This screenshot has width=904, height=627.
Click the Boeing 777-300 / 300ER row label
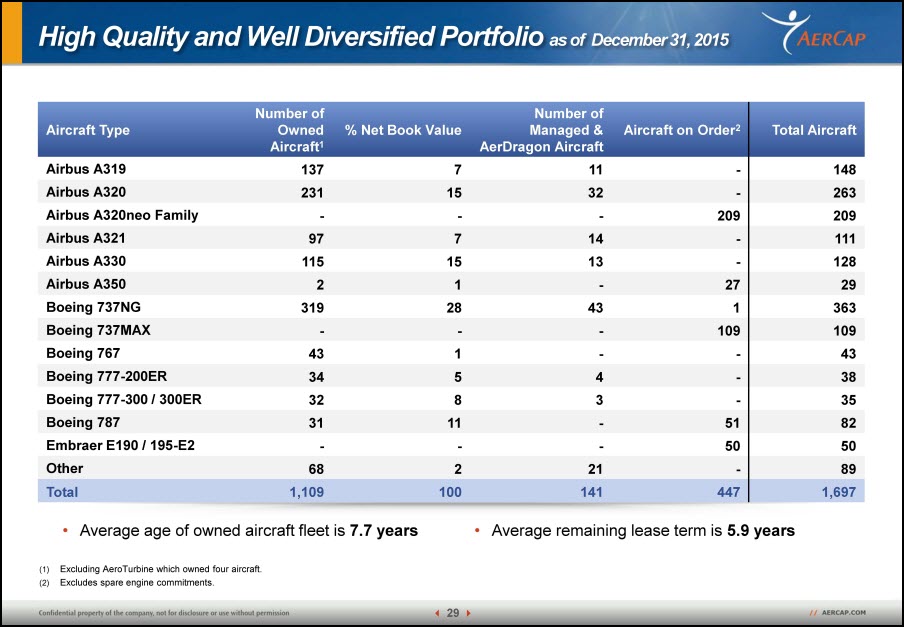coord(124,399)
